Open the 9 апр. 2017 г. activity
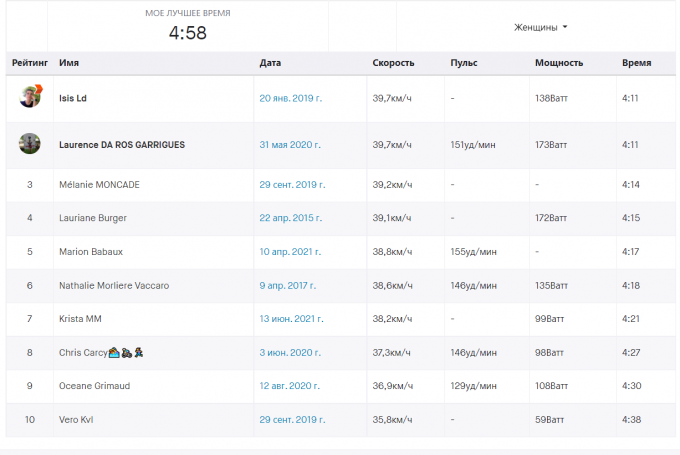Viewport: 680px width, 455px height. click(287, 285)
